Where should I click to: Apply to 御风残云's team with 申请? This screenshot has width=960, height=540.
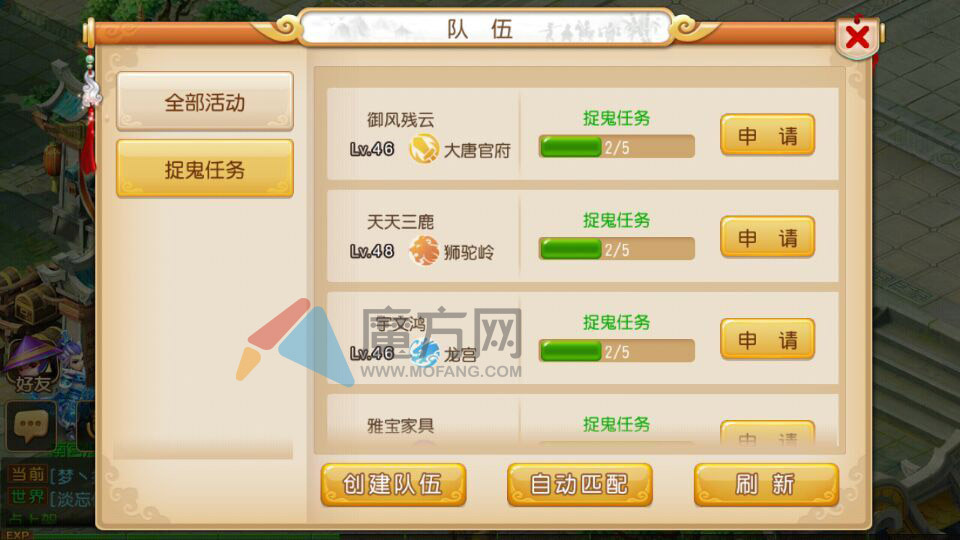point(767,135)
